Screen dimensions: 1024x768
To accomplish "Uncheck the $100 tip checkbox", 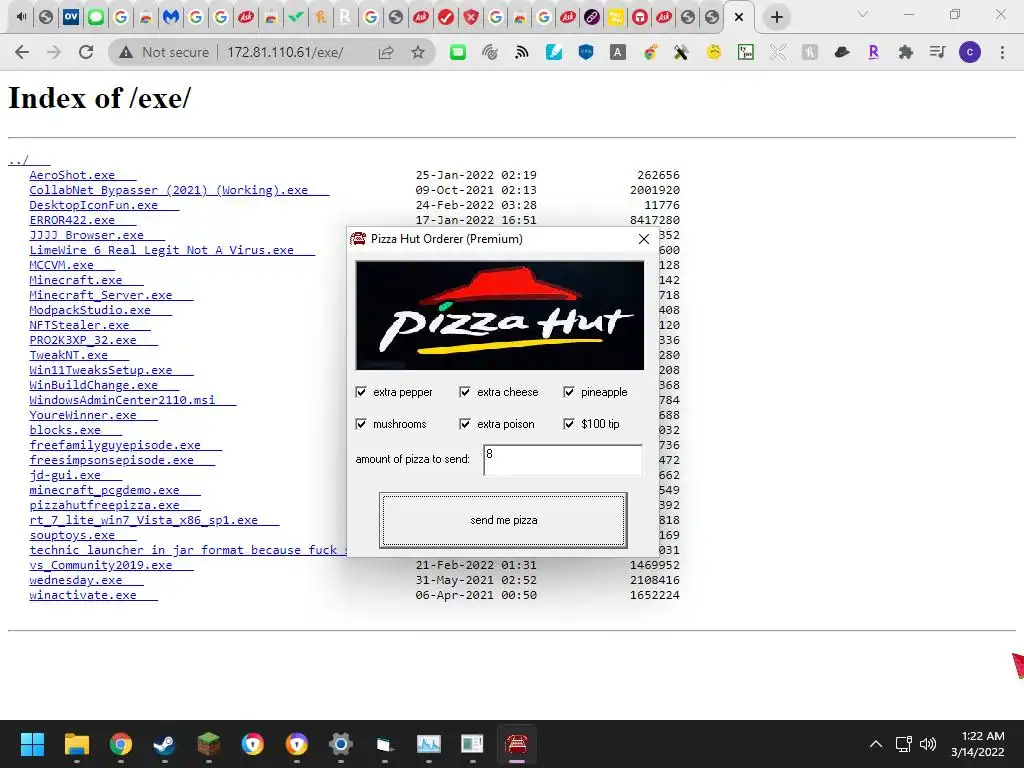I will click(x=569, y=424).
